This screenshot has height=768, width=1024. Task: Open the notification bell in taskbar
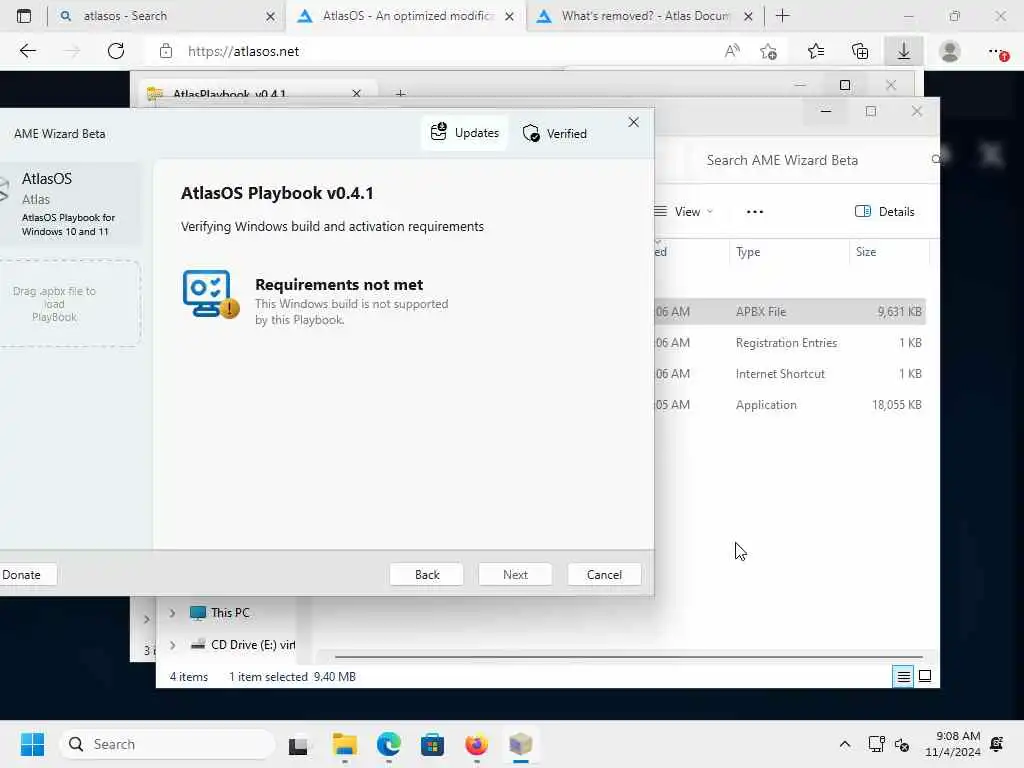point(997,744)
